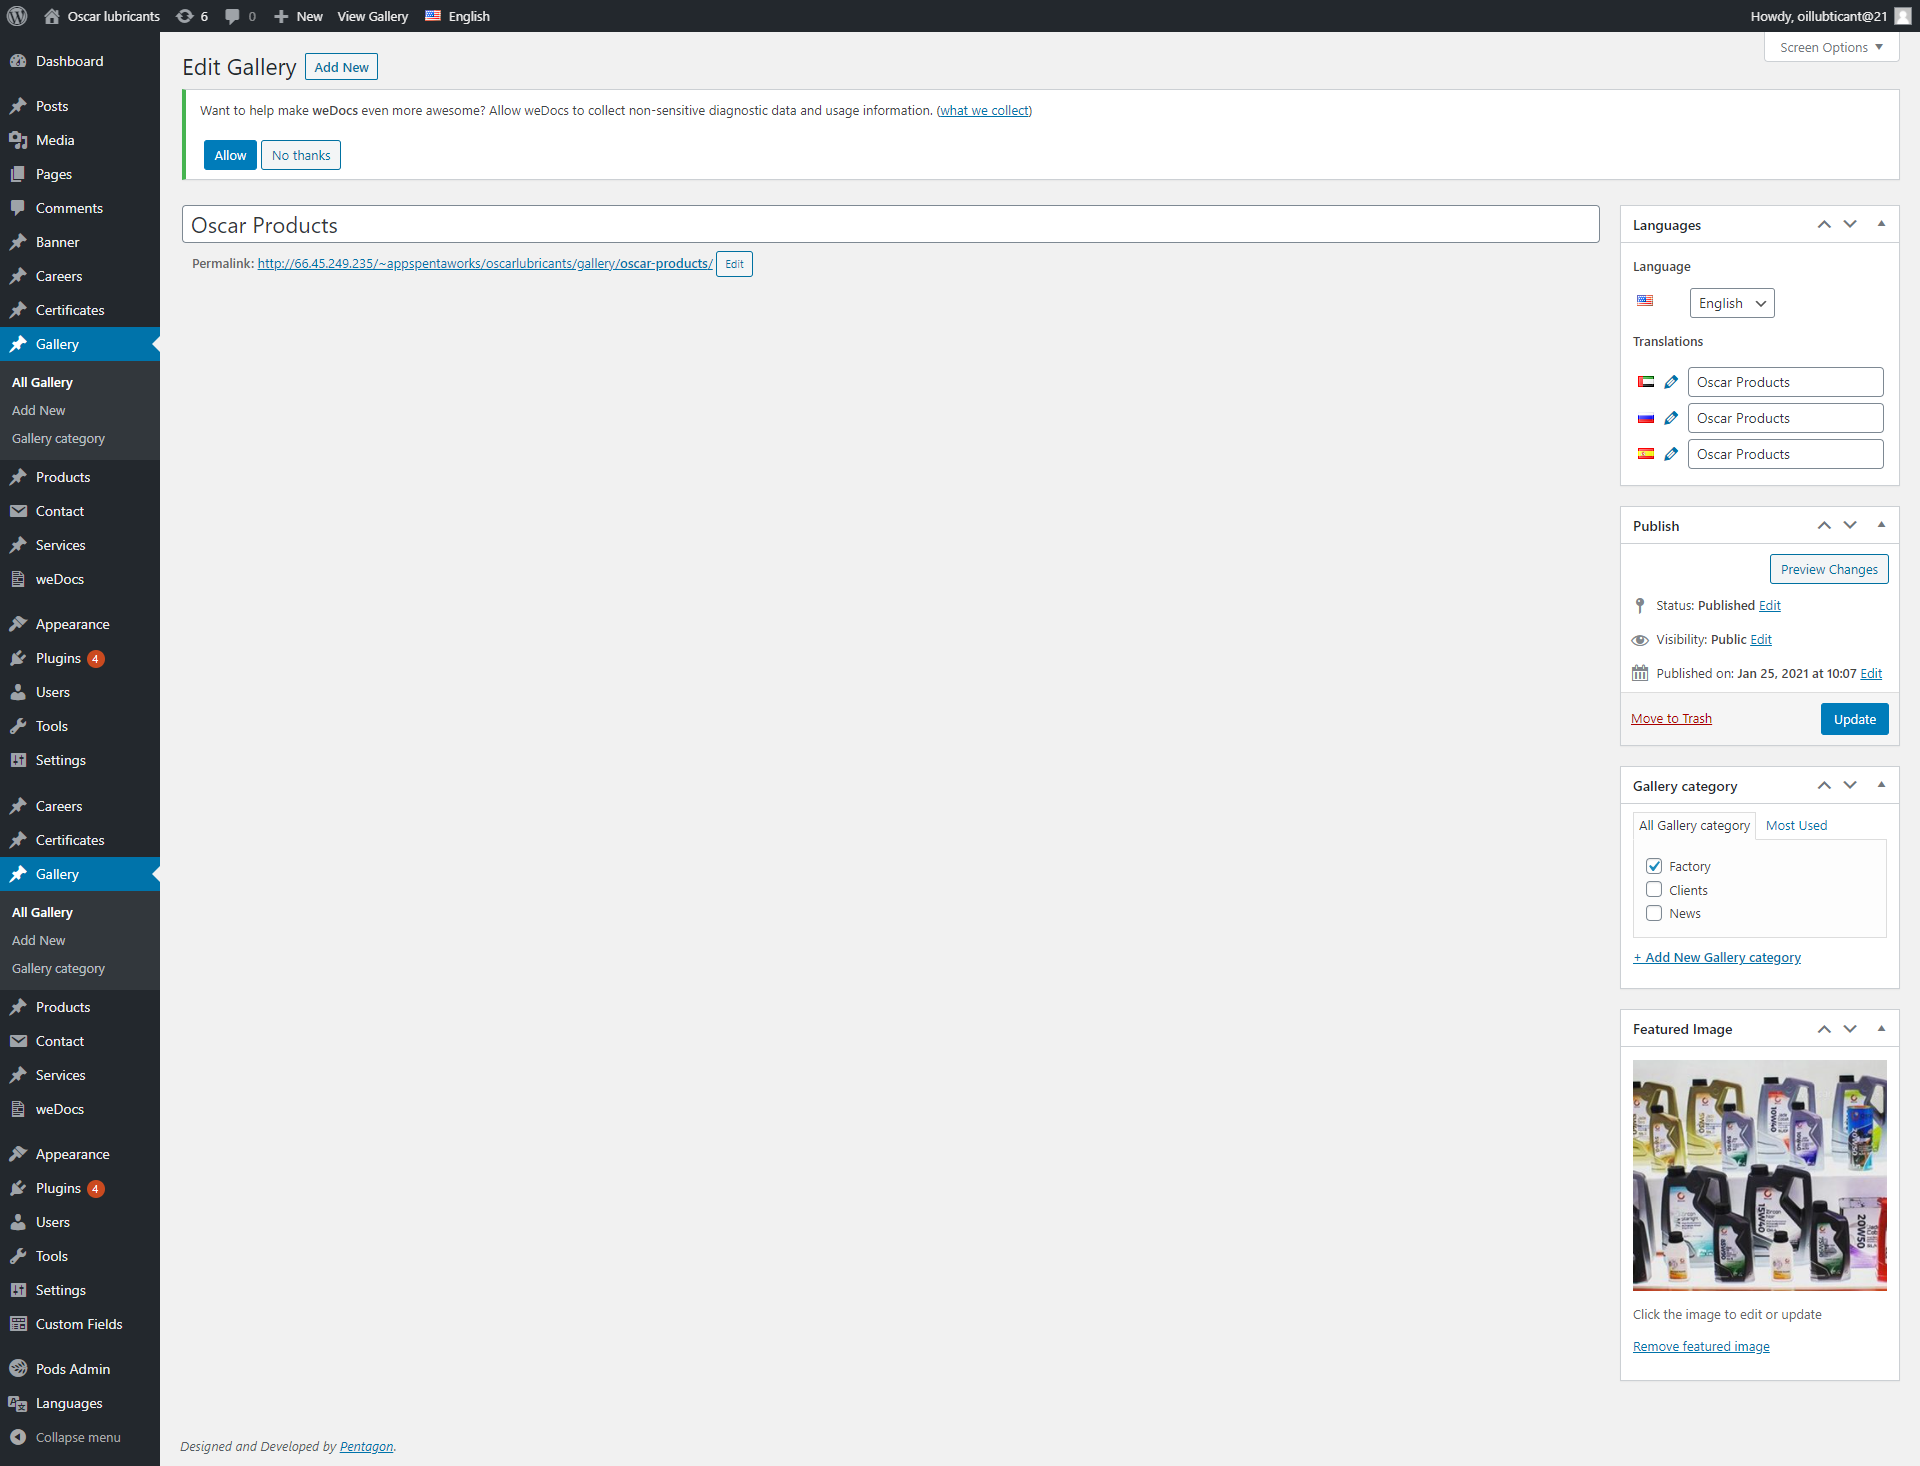Open the what we collect link

tap(984, 110)
